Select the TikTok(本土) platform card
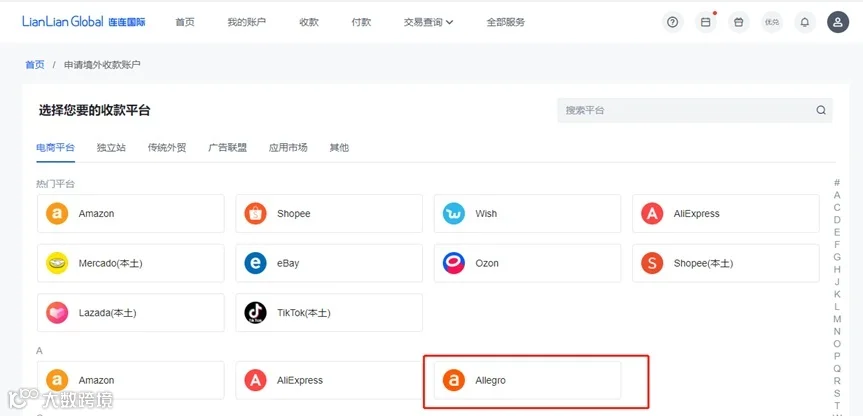The width and height of the screenshot is (863, 416). coord(329,313)
